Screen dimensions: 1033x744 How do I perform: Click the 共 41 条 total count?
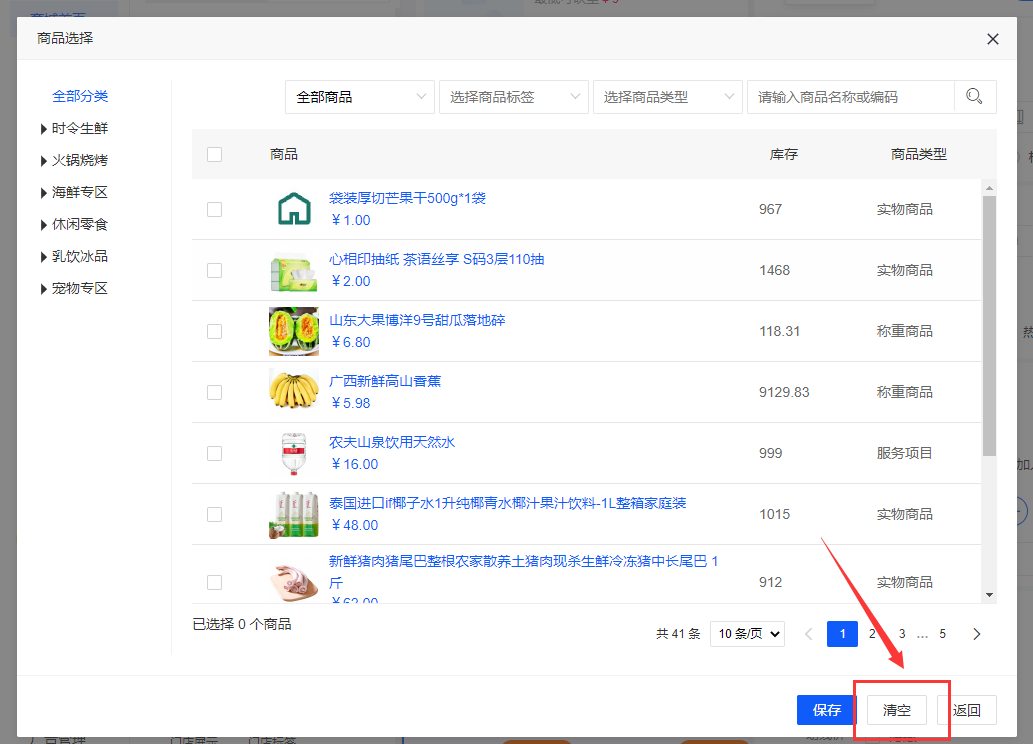(678, 634)
